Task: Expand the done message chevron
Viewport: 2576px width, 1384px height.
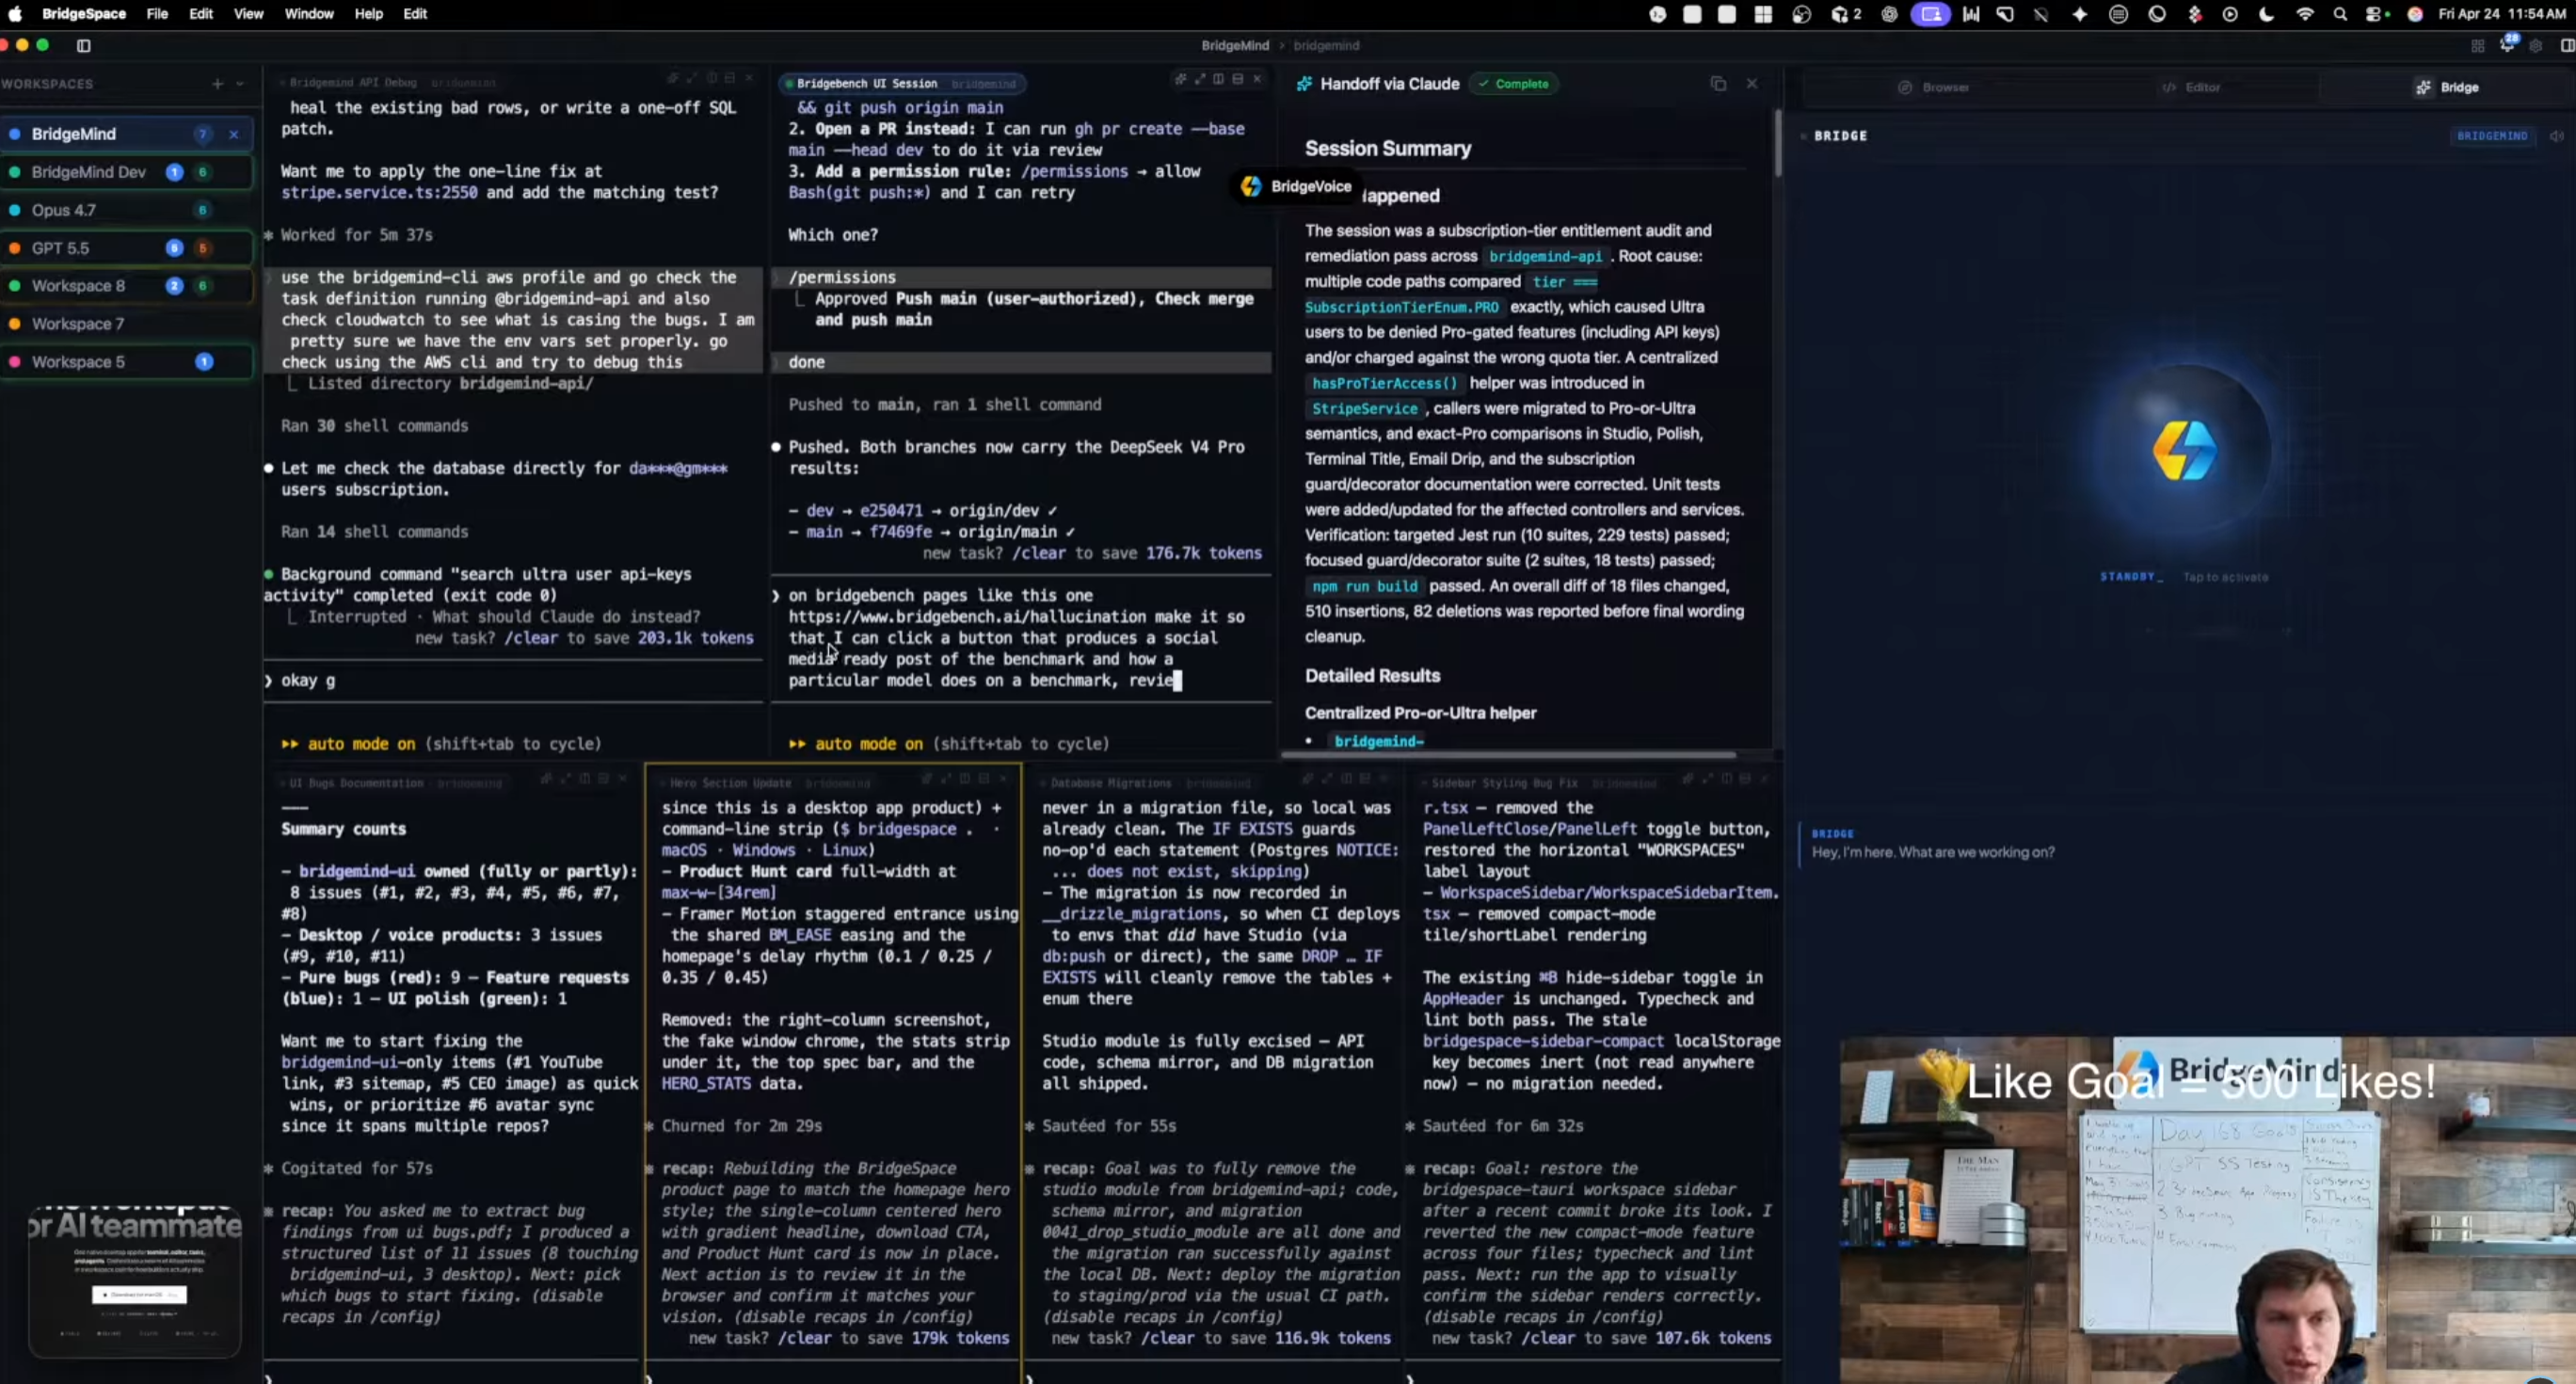Action: (777, 362)
